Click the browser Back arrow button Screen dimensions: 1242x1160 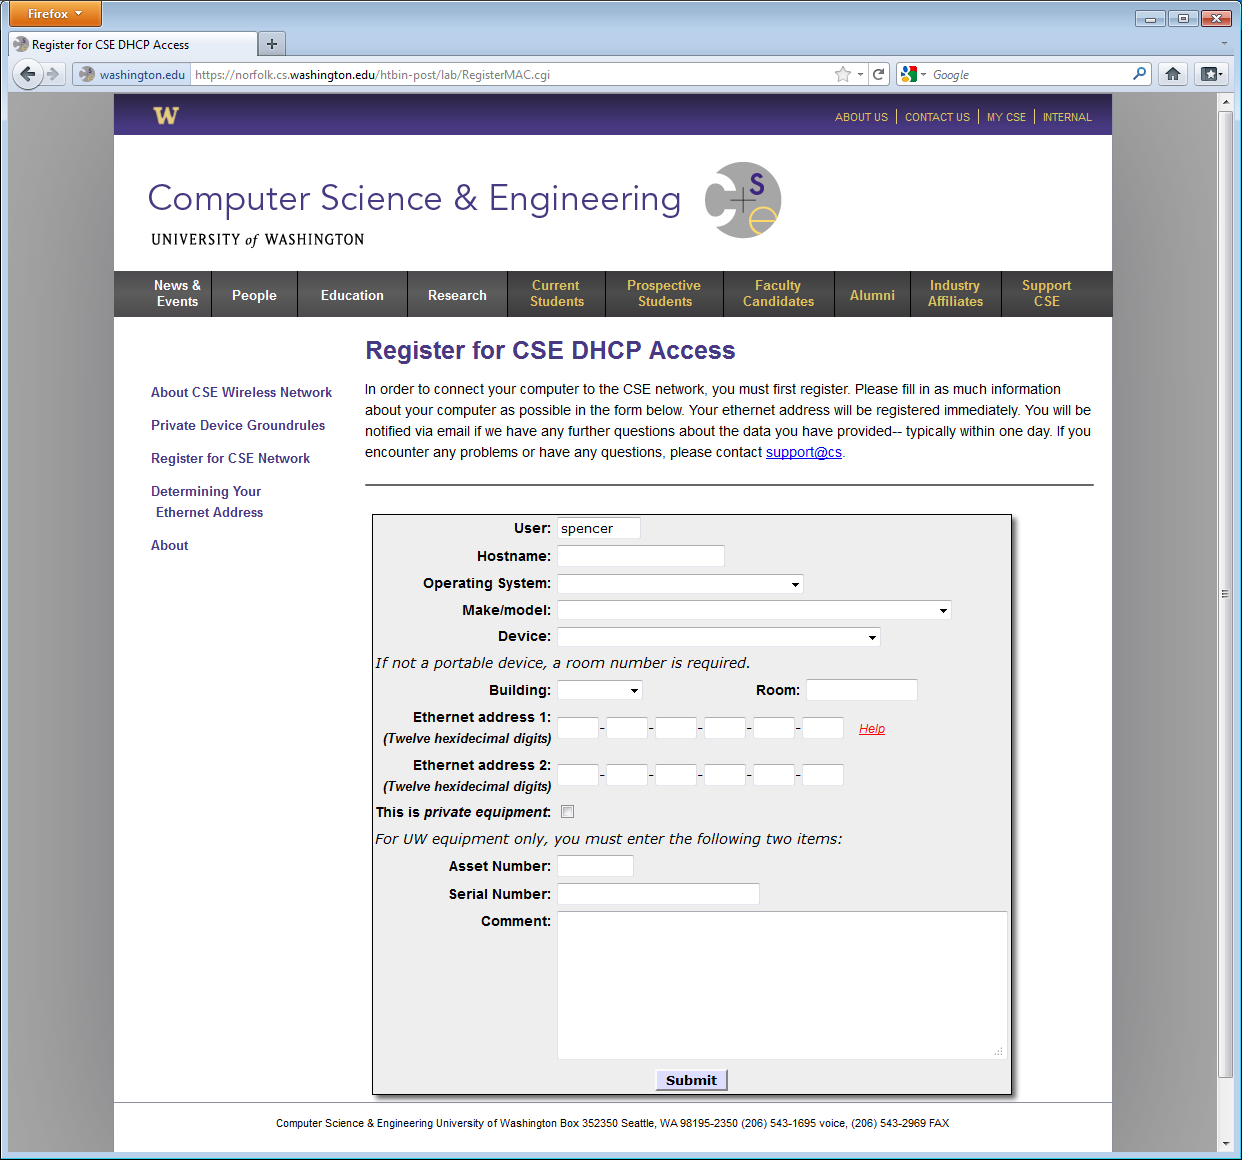[x=27, y=74]
